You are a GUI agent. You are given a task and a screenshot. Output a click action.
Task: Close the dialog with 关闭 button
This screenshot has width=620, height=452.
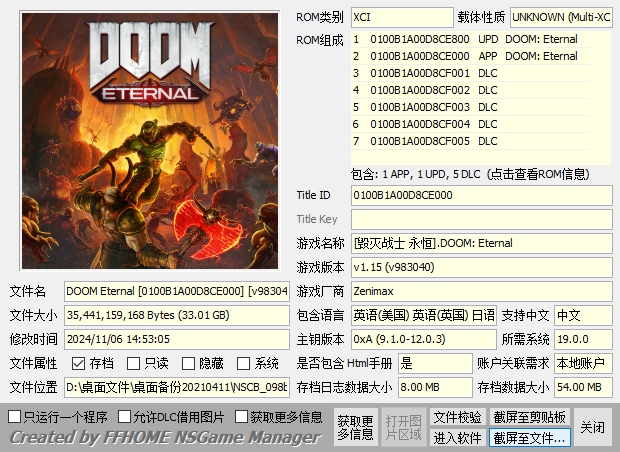[x=592, y=427]
